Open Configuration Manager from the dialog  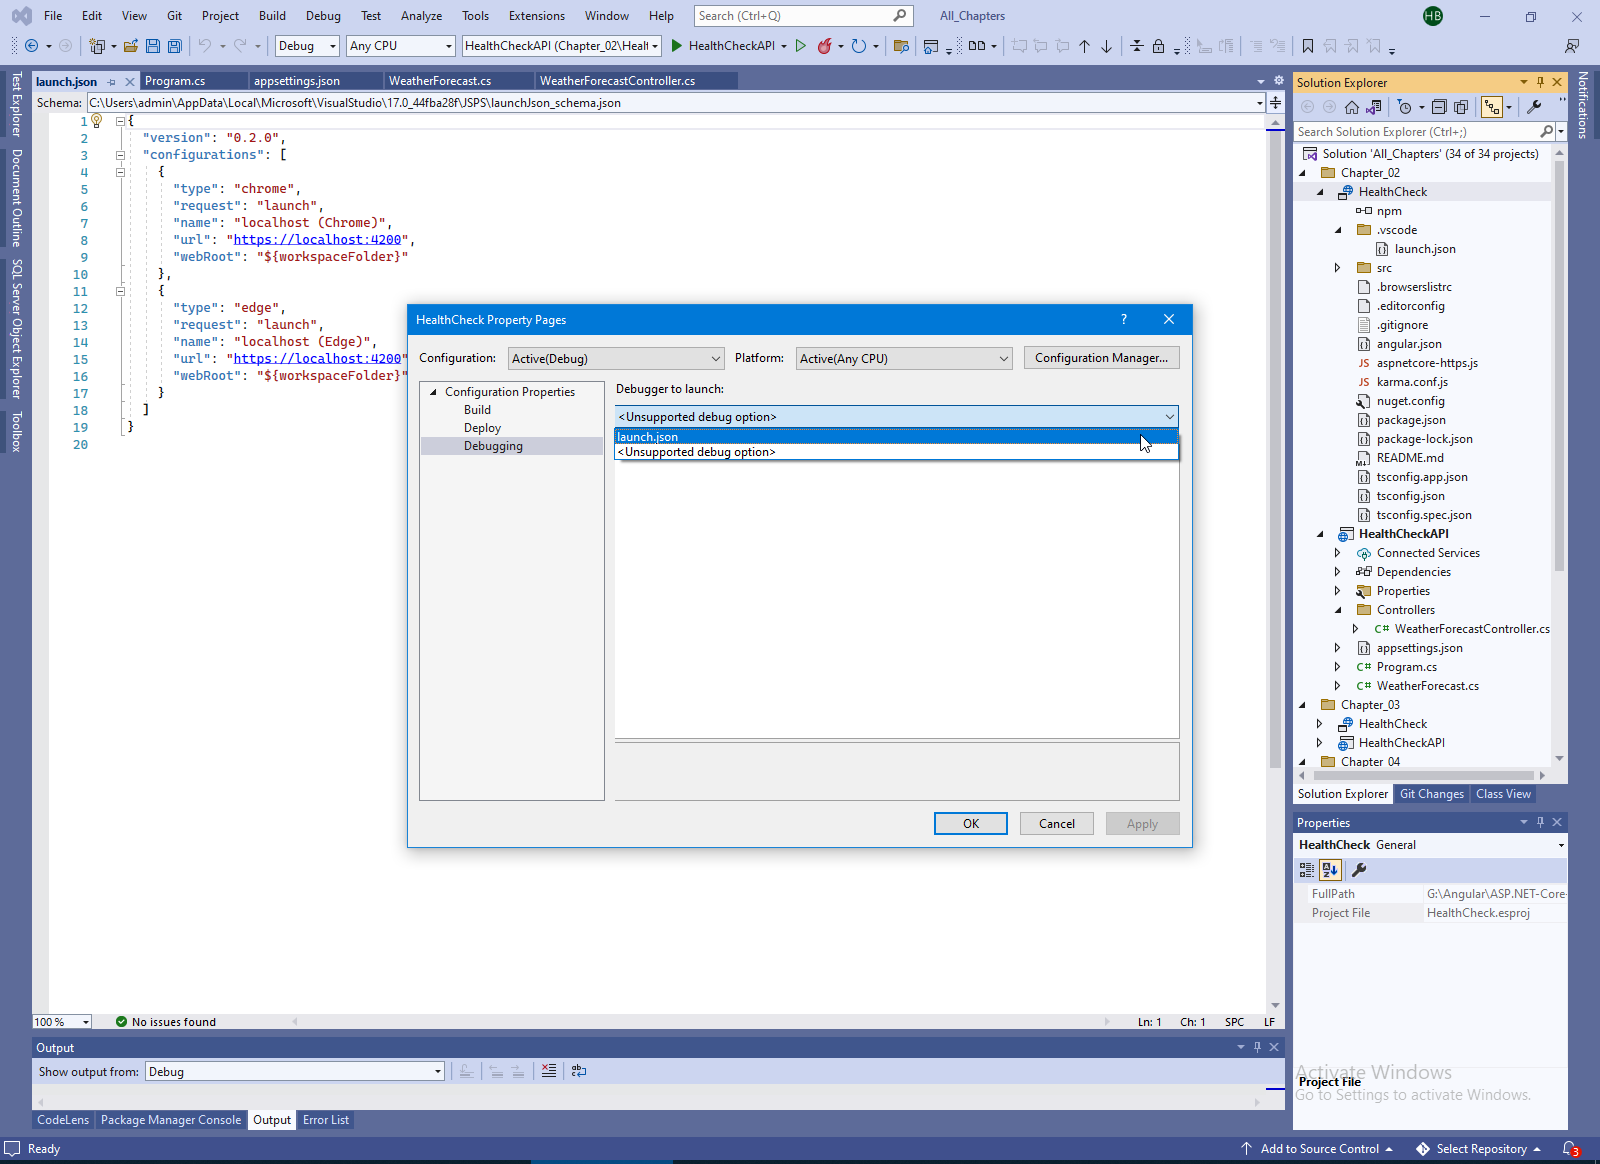pos(1102,358)
